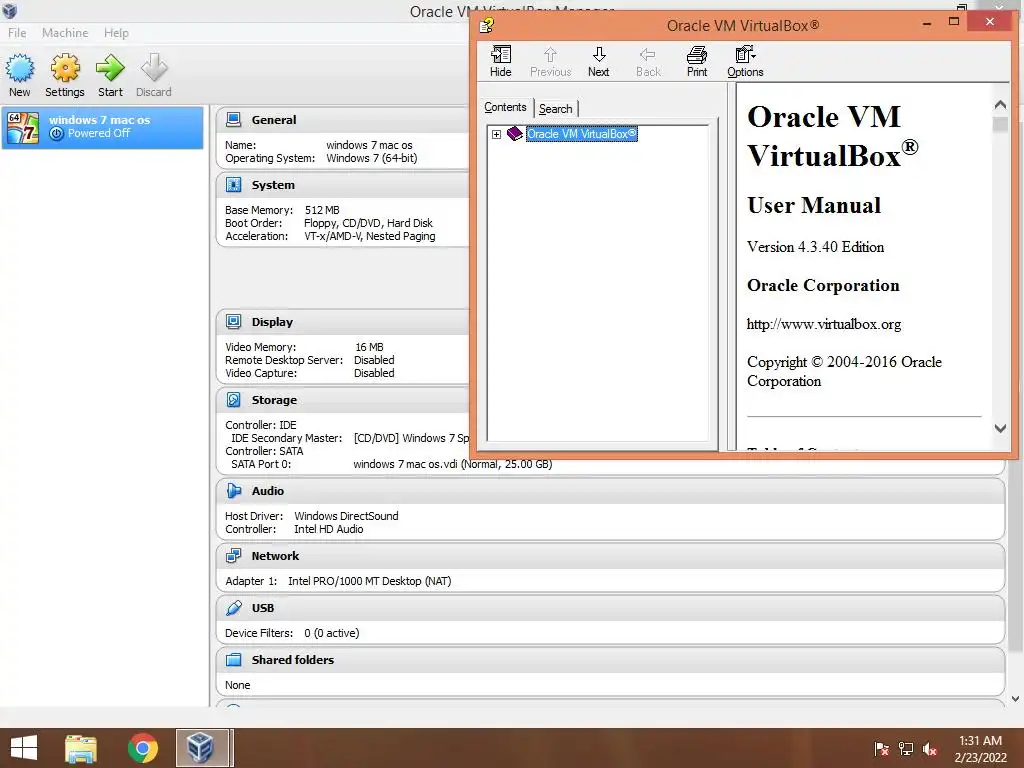Open the Machine menu
This screenshot has width=1024, height=768.
pyautogui.click(x=65, y=33)
